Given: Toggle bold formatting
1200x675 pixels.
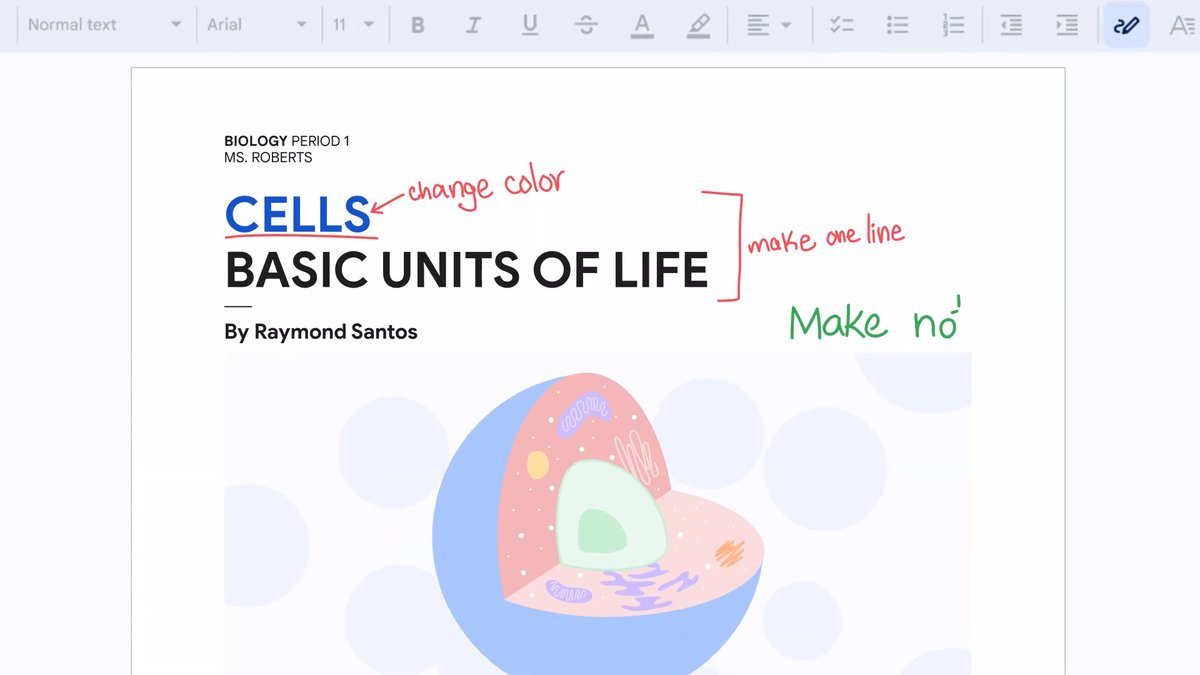Looking at the screenshot, I should click(x=418, y=25).
